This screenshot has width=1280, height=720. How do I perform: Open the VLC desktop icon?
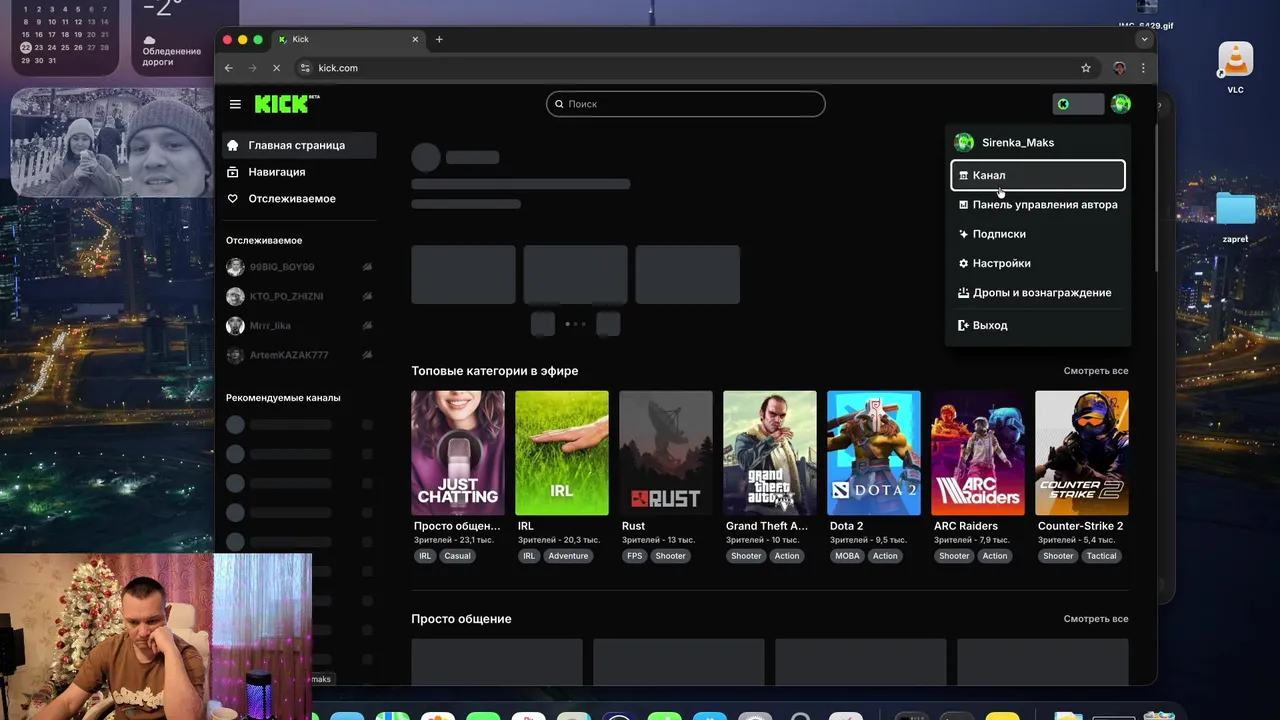coord(1235,67)
